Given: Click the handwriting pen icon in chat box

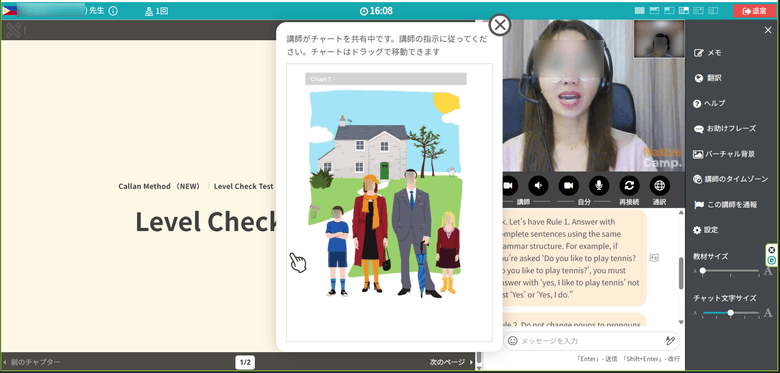Looking at the screenshot, I should 670,341.
